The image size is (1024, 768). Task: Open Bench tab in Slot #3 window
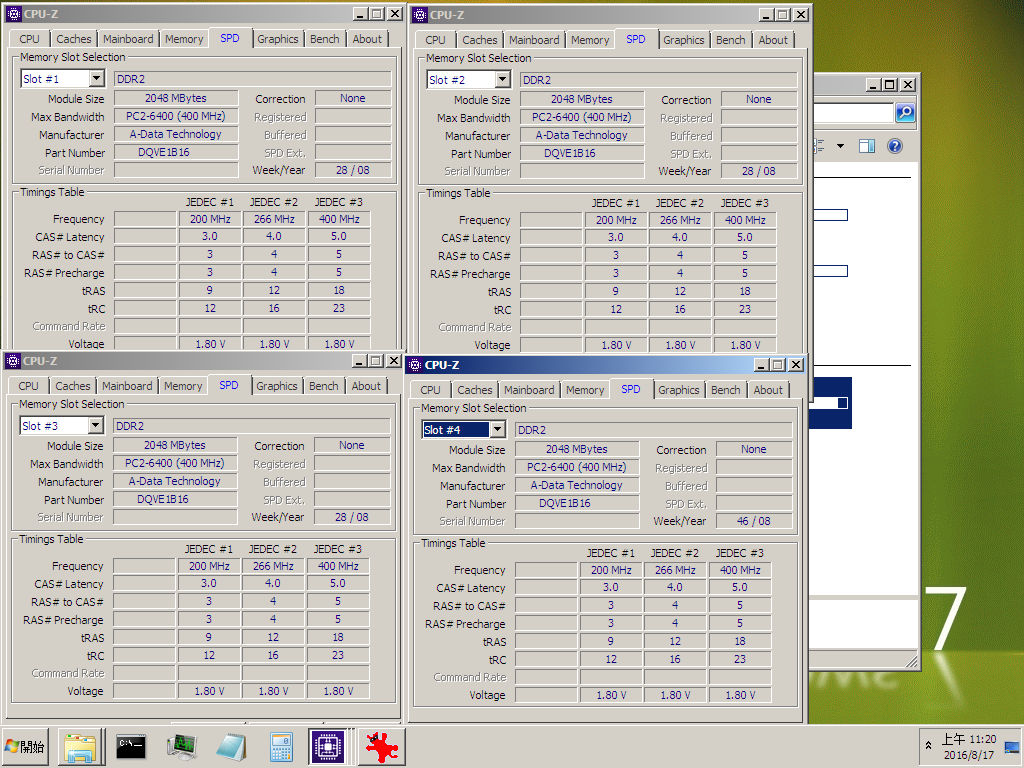coord(323,386)
